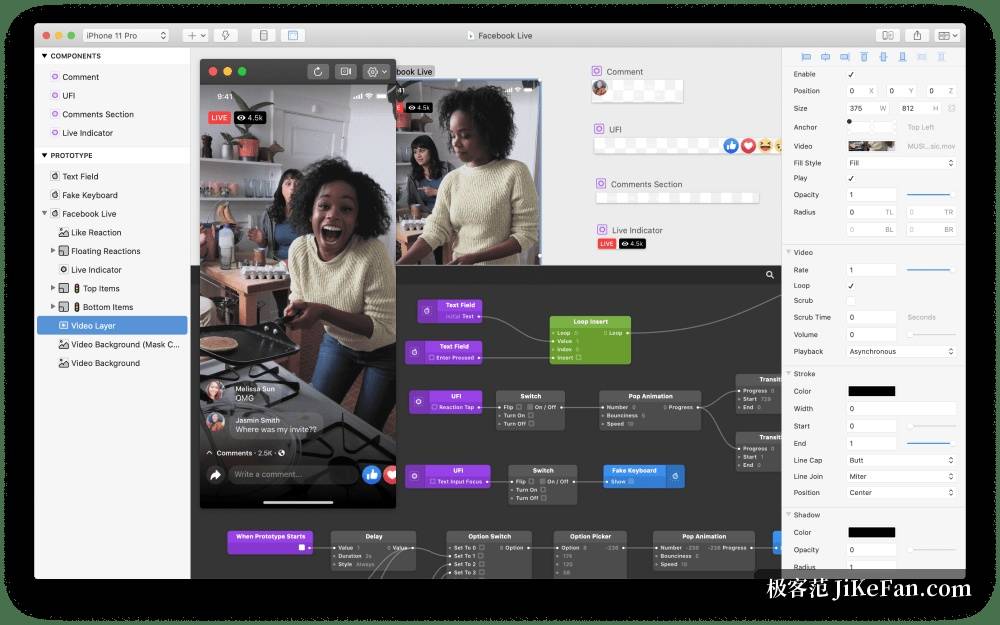Select the Live Indicator component in sidebar
The width and height of the screenshot is (1000, 625).
click(87, 133)
